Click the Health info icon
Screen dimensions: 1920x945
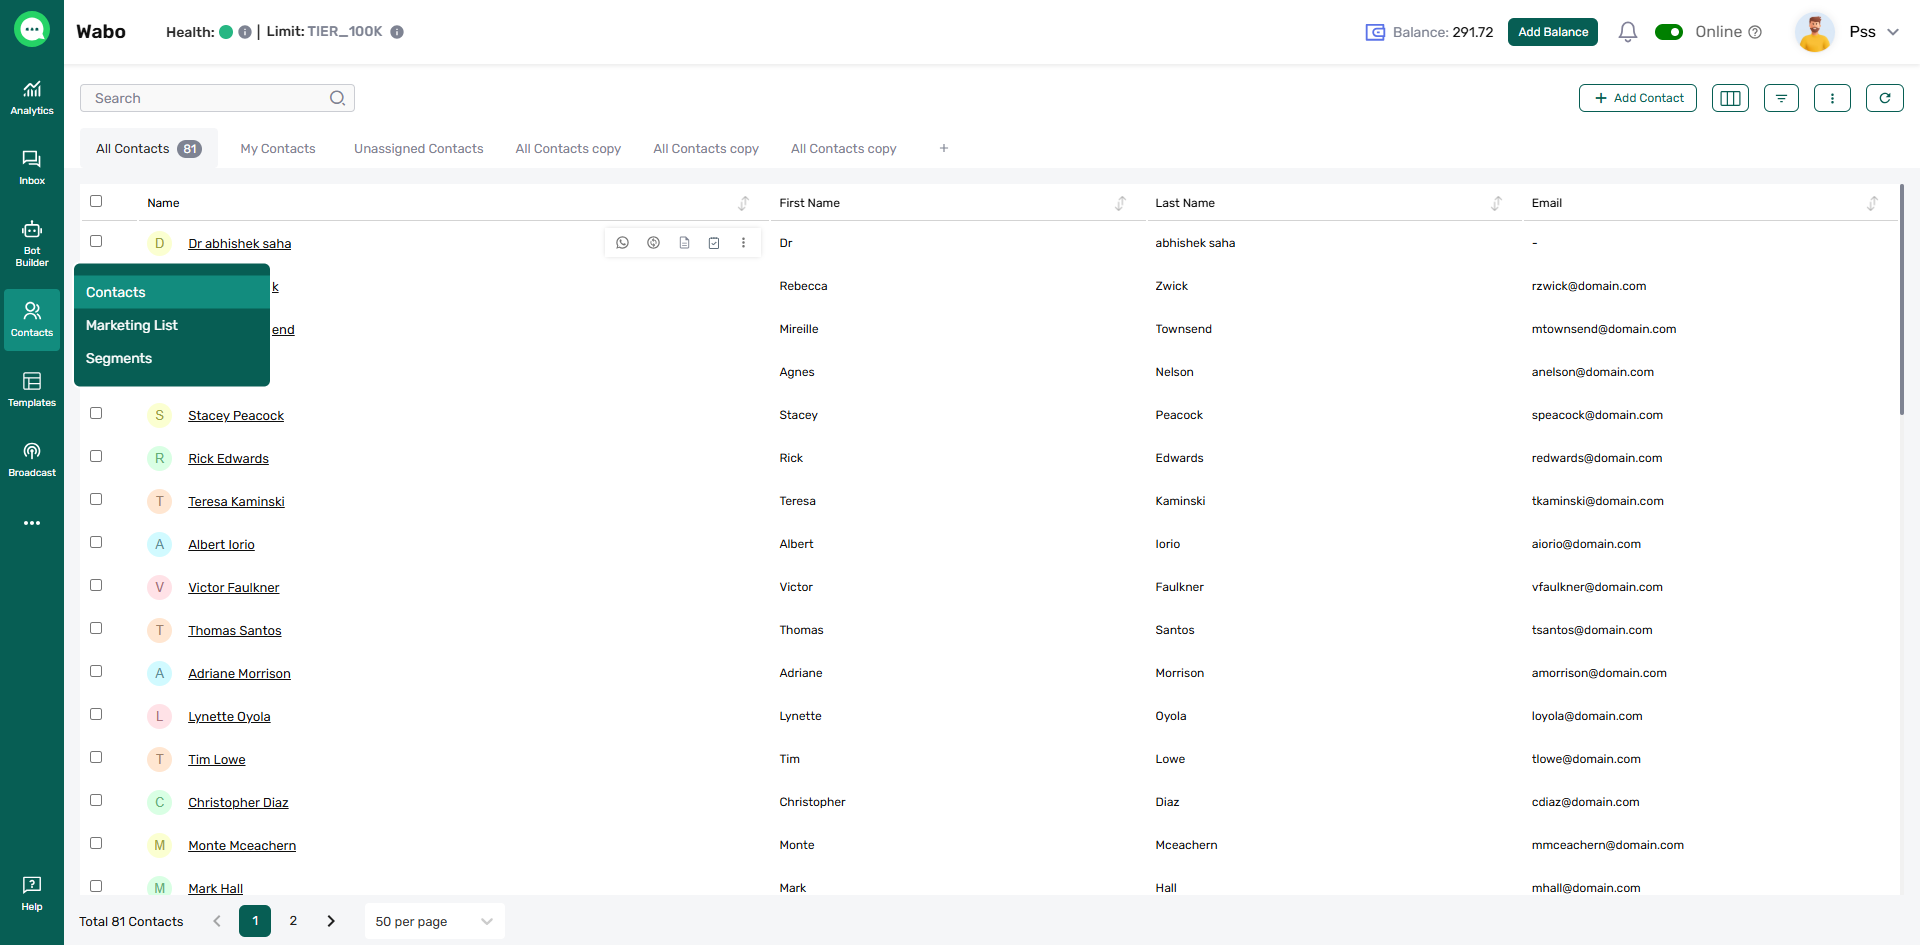click(245, 32)
